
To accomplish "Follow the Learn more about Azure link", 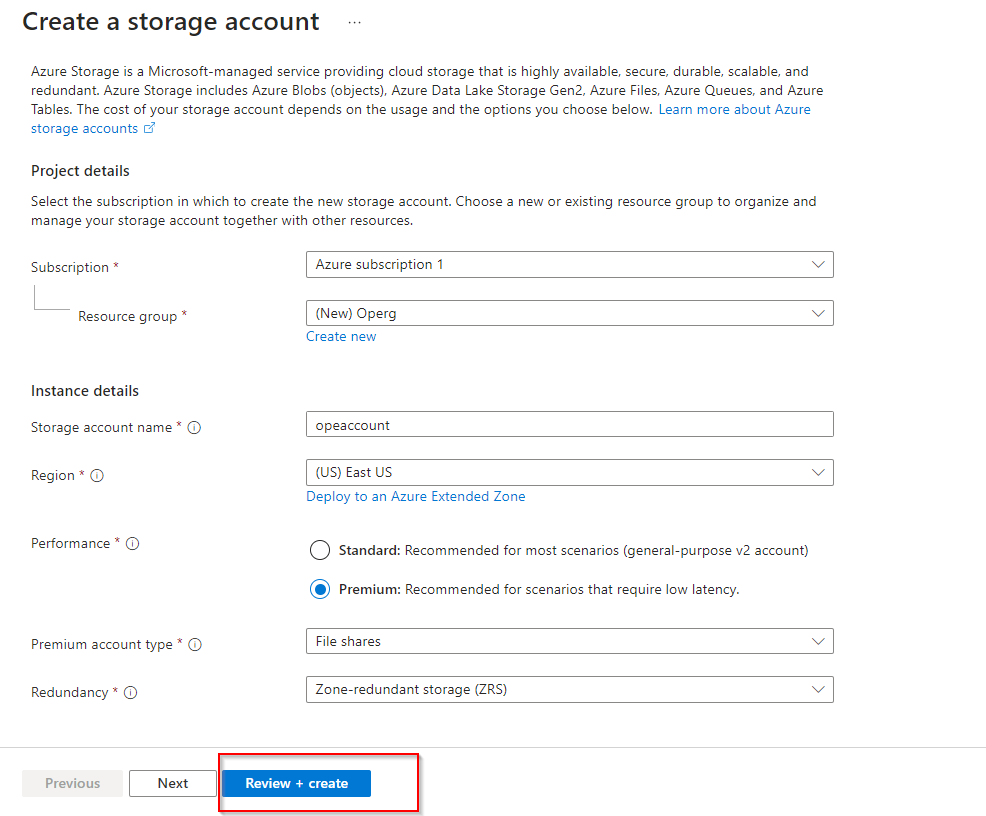I will (734, 109).
